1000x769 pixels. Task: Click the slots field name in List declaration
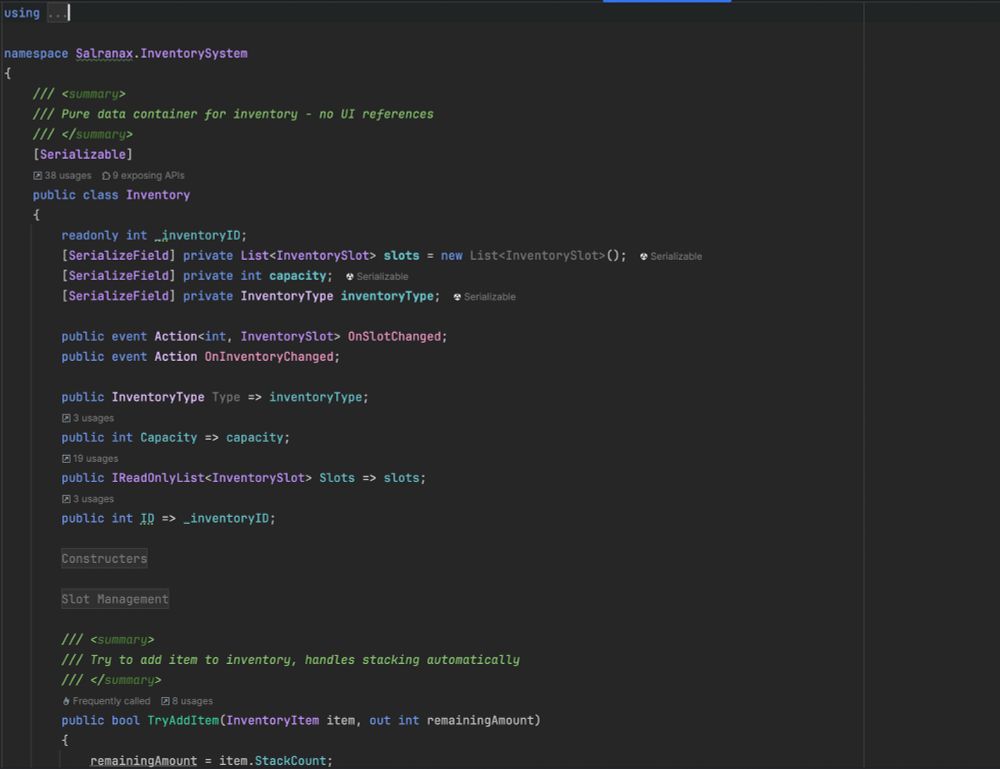tap(401, 256)
